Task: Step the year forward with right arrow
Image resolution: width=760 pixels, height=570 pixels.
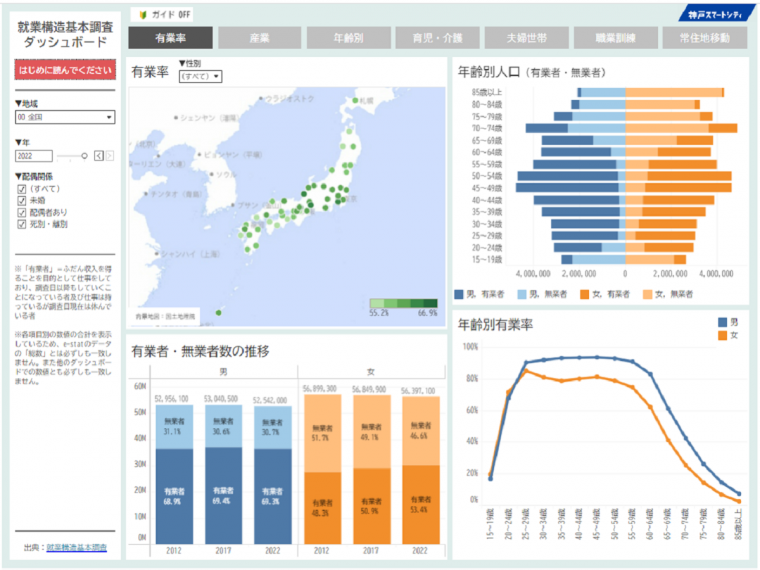Action: click(x=110, y=155)
